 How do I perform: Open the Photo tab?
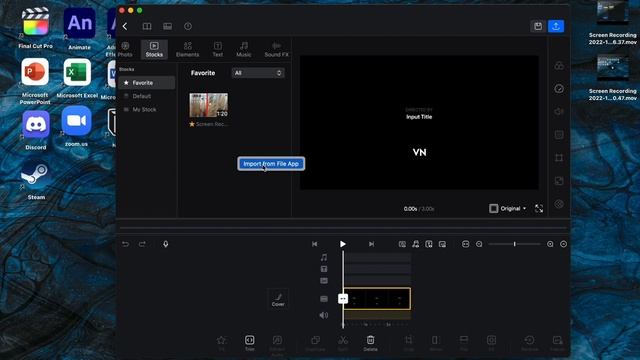(x=125, y=49)
